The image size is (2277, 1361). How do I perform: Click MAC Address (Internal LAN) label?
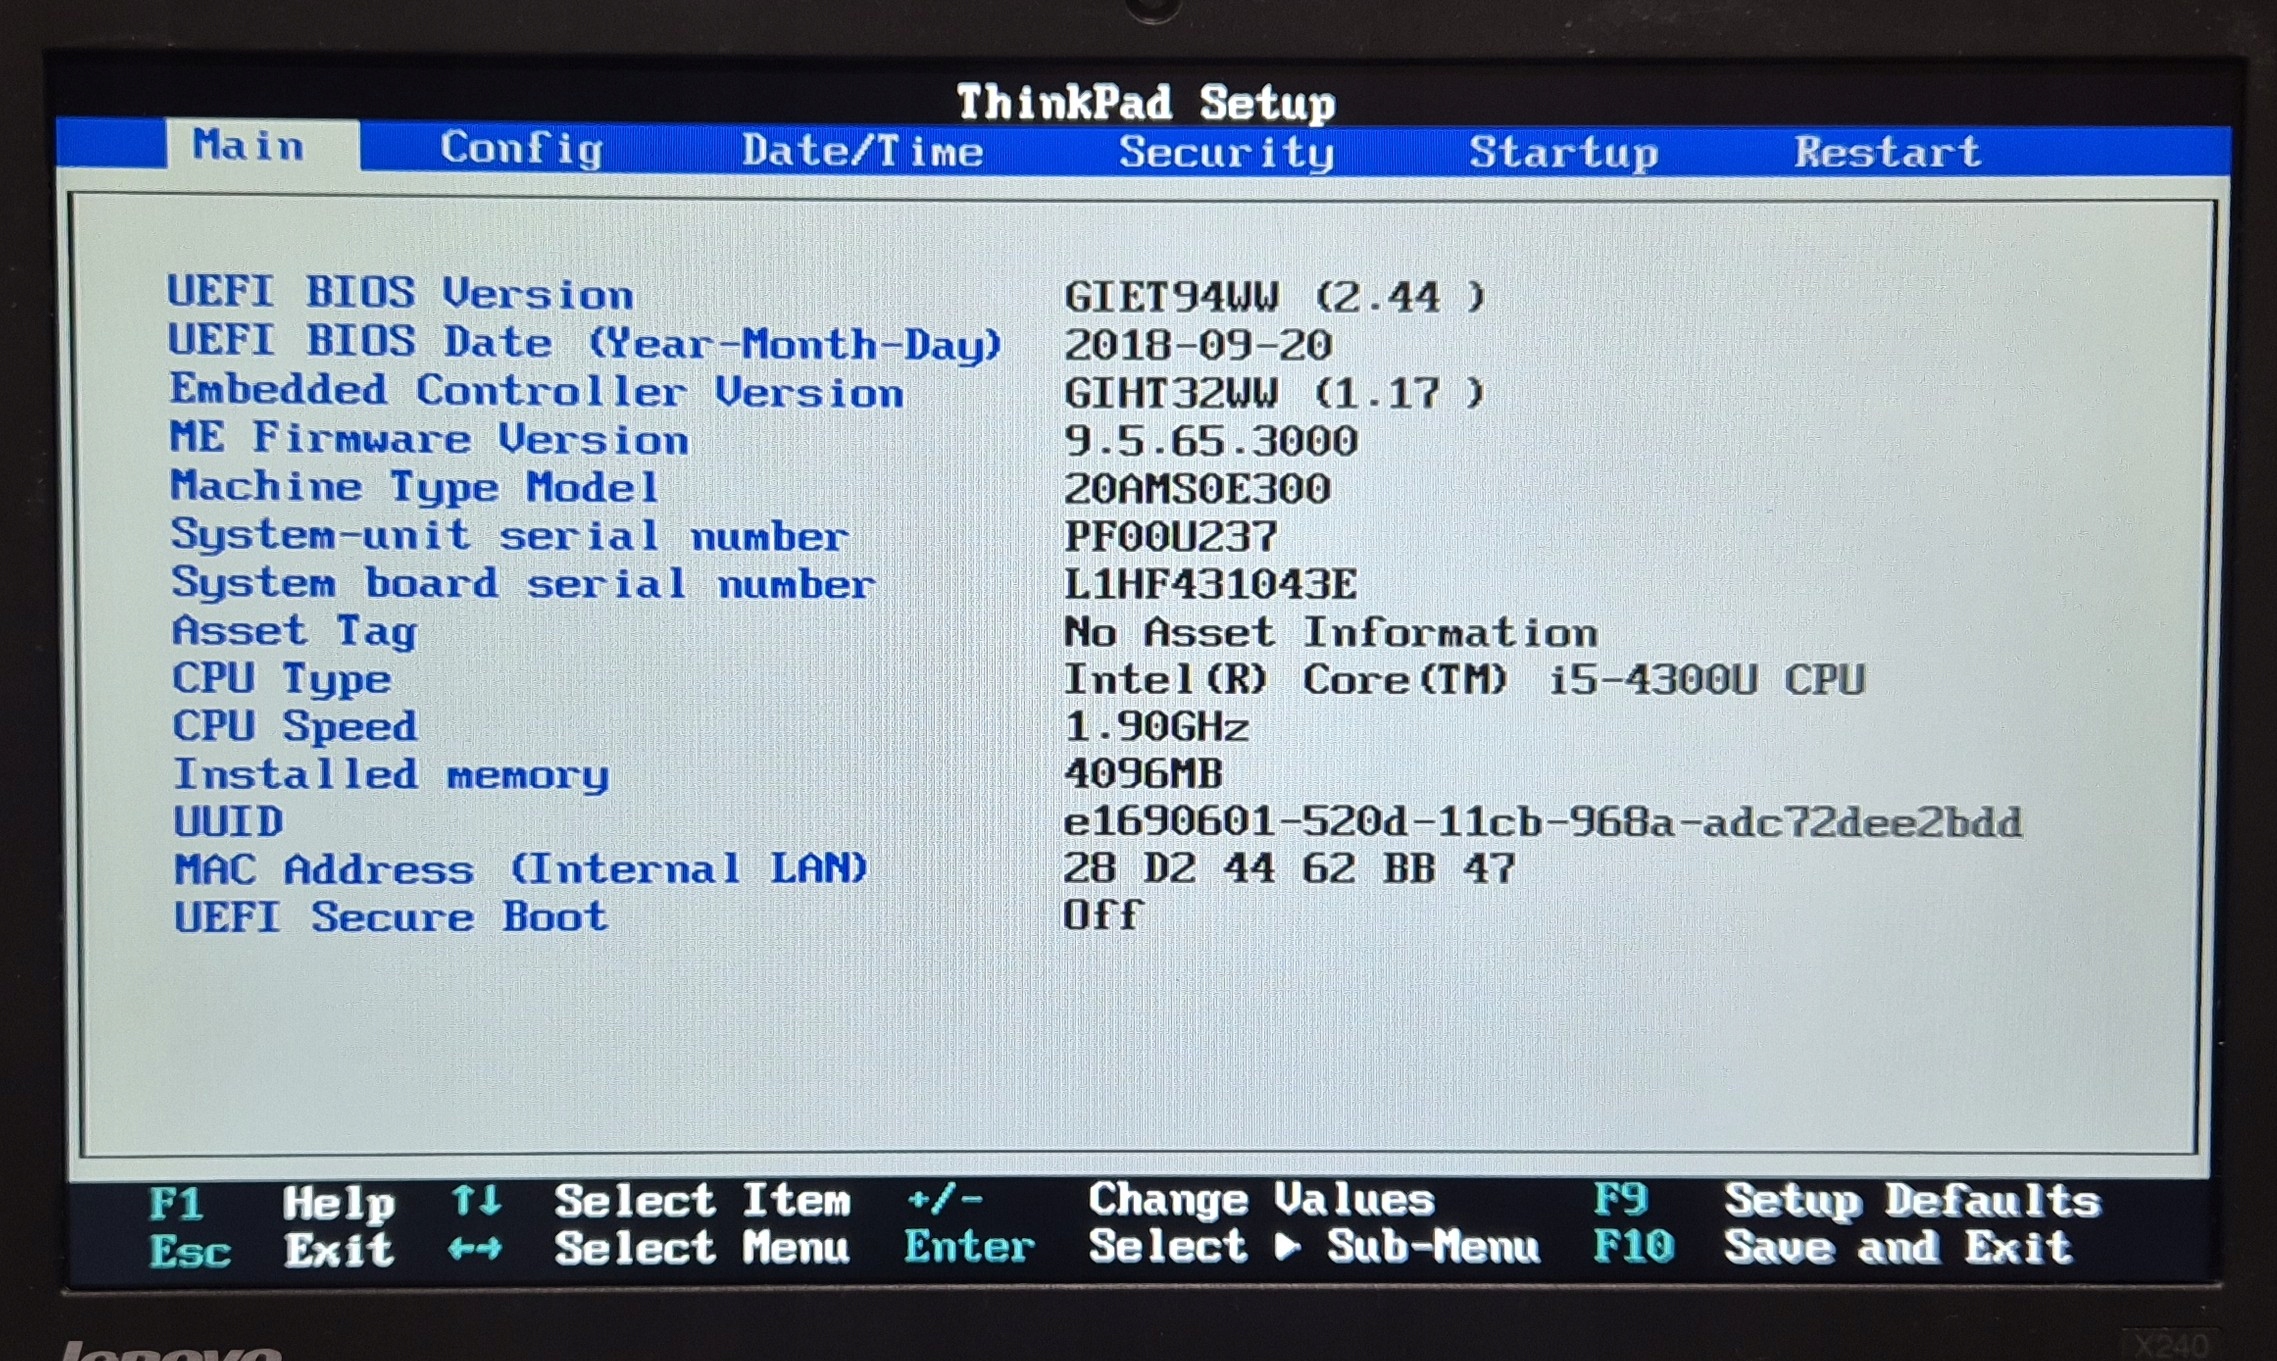pyautogui.click(x=521, y=869)
